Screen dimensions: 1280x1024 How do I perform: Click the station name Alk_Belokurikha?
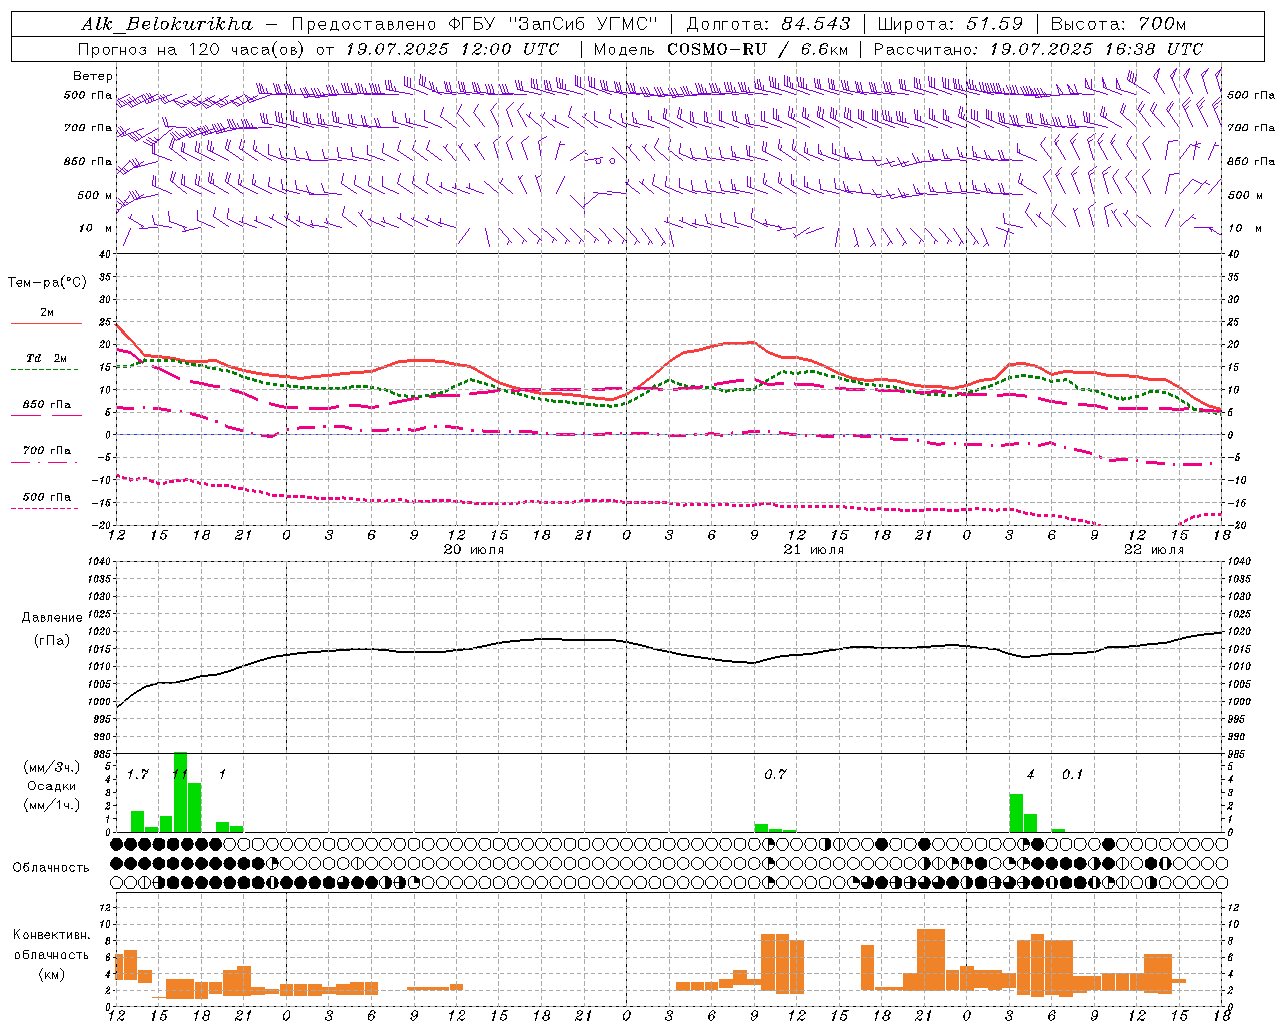pos(167,24)
